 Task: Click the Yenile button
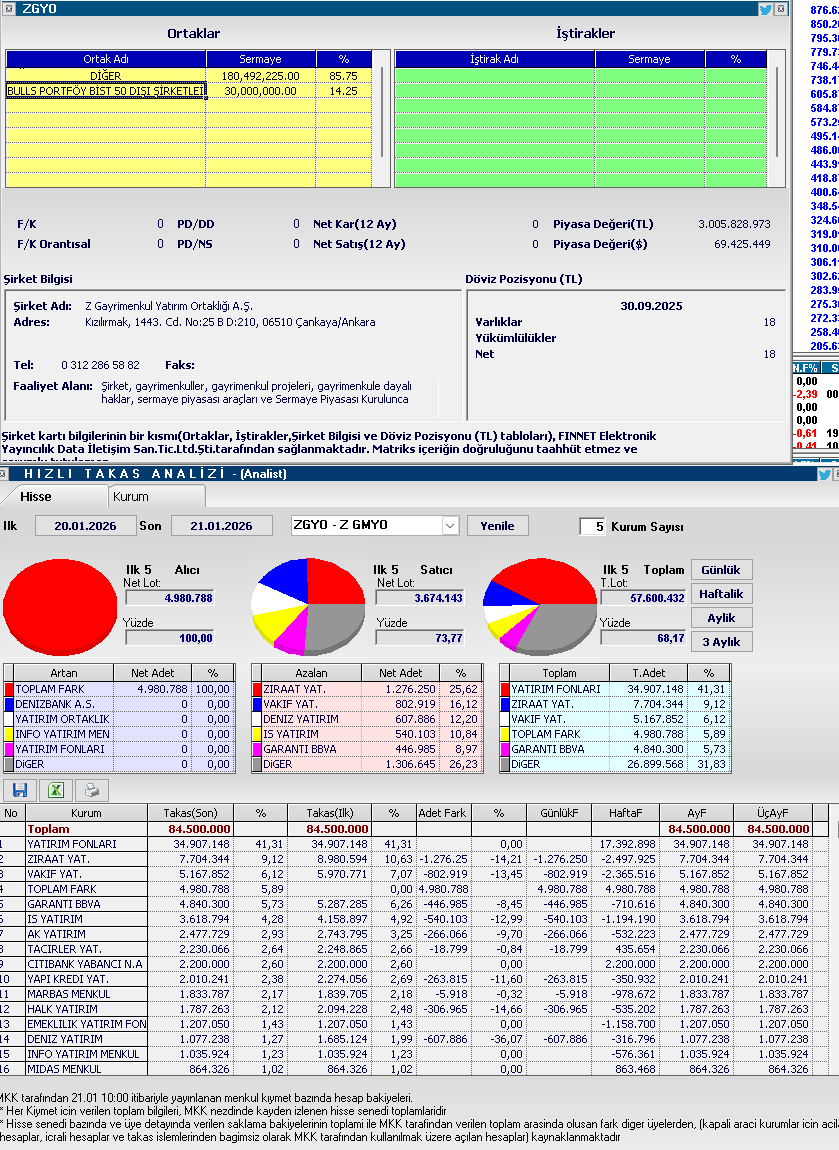pyautogui.click(x=497, y=526)
